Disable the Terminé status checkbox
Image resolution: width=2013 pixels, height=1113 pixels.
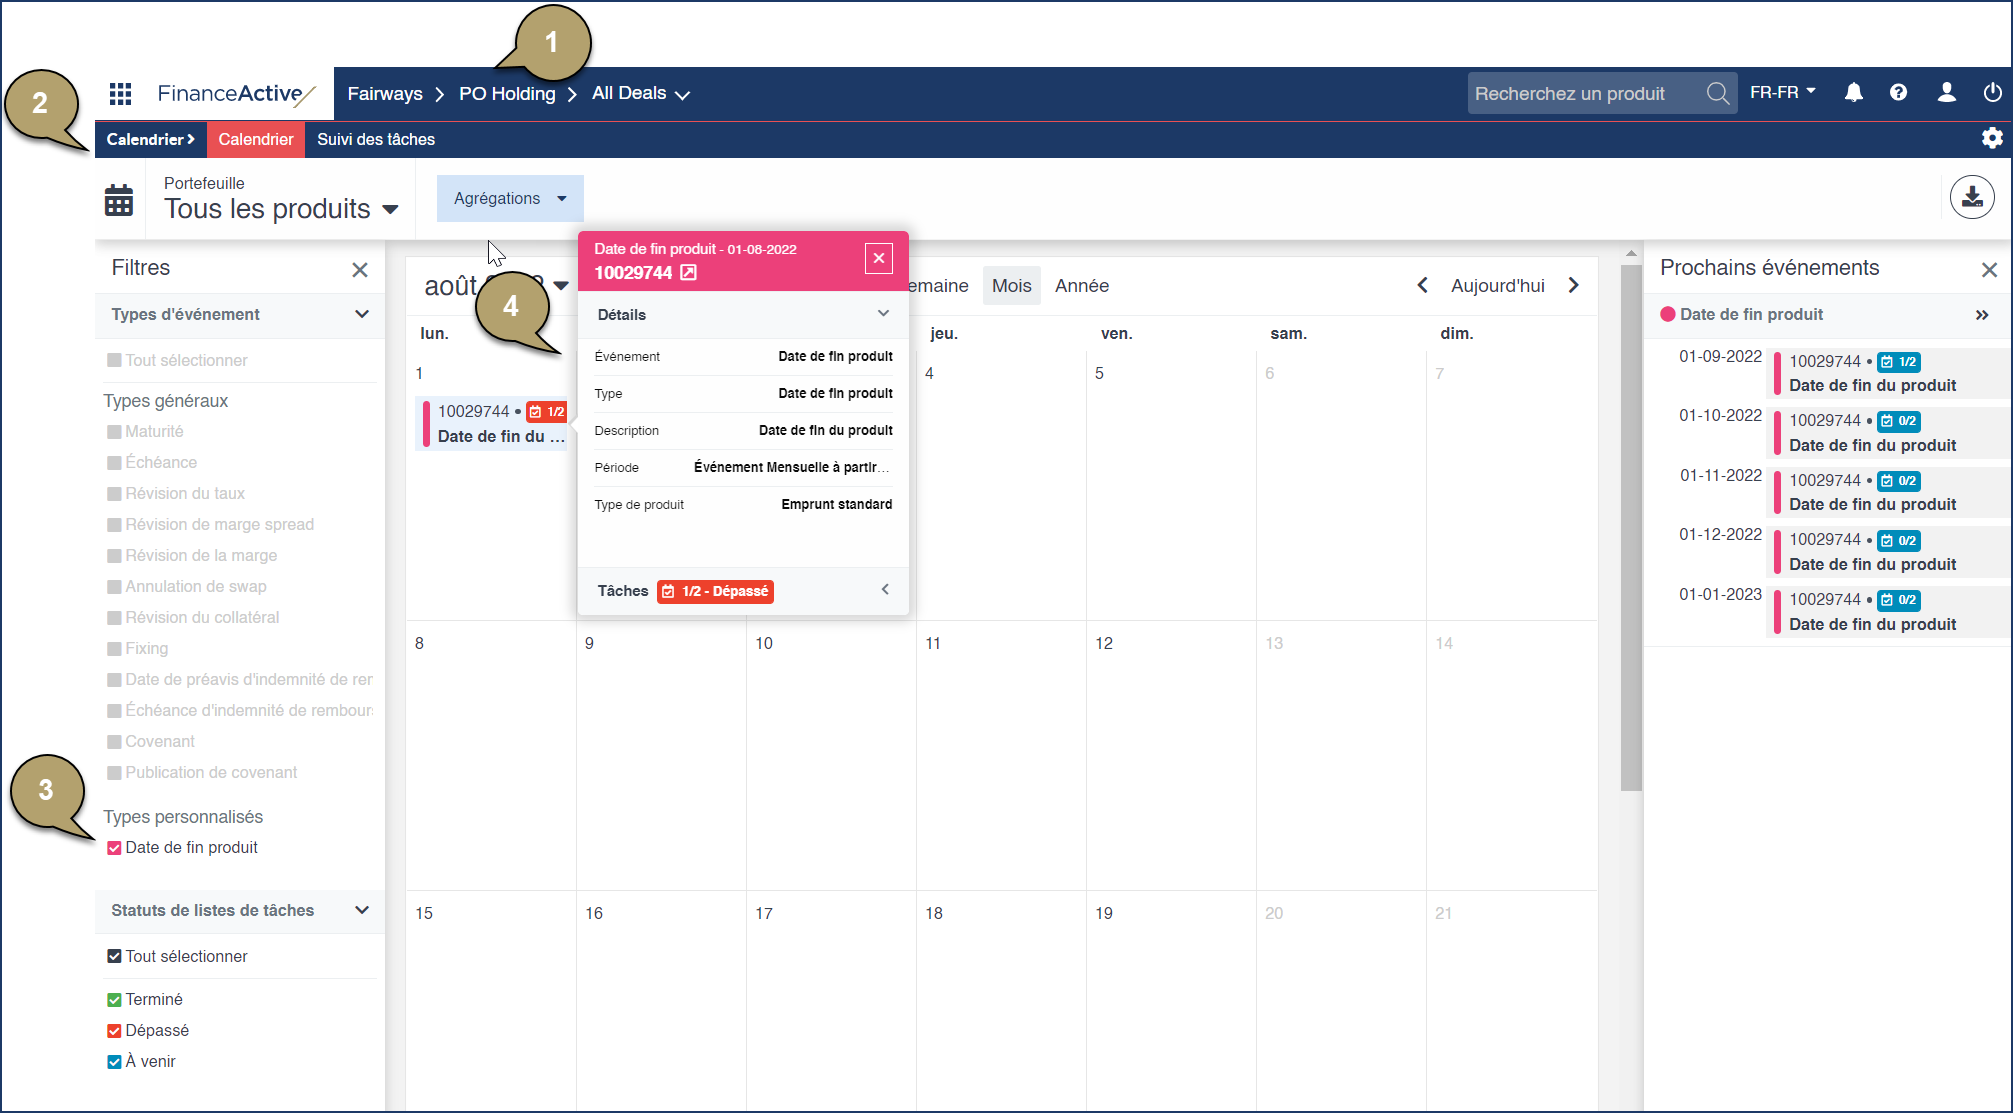[113, 998]
